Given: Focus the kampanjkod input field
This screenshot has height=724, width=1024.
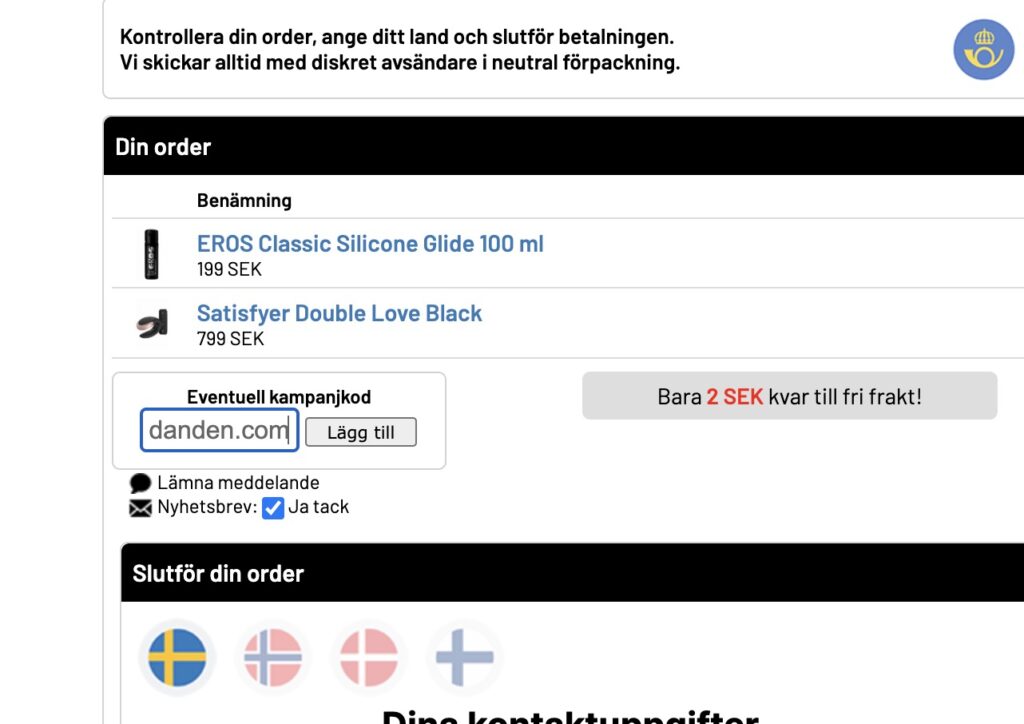Looking at the screenshot, I should click(x=219, y=430).
